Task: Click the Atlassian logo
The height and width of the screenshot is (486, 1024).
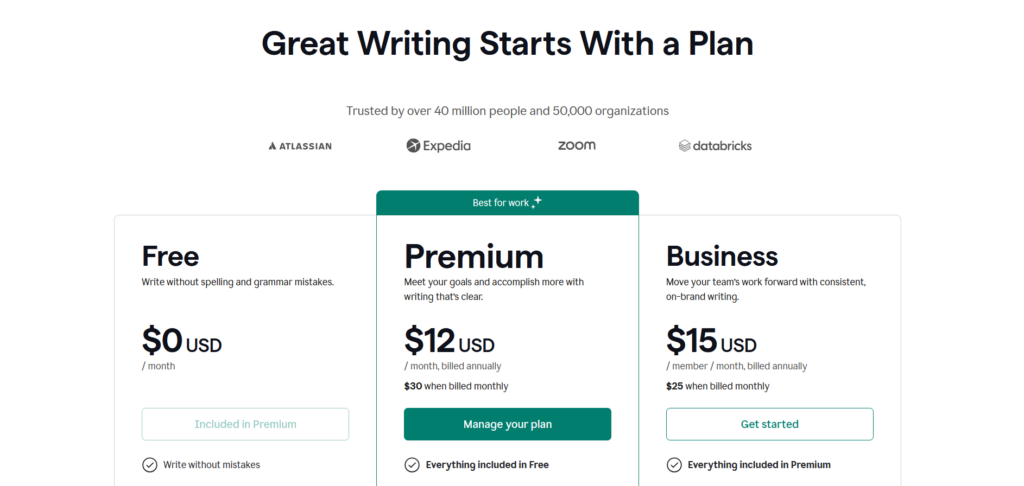Action: tap(300, 146)
